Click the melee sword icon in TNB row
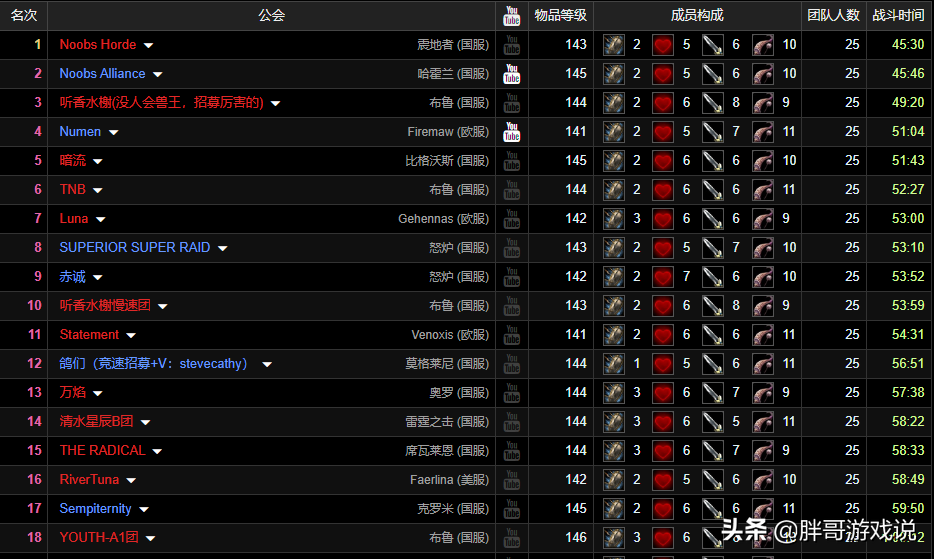The height and width of the screenshot is (559, 934). pos(712,190)
